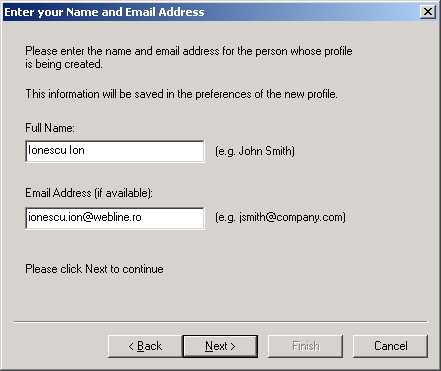Cancel the profile creation wizard
The image size is (441, 371).
click(390, 346)
